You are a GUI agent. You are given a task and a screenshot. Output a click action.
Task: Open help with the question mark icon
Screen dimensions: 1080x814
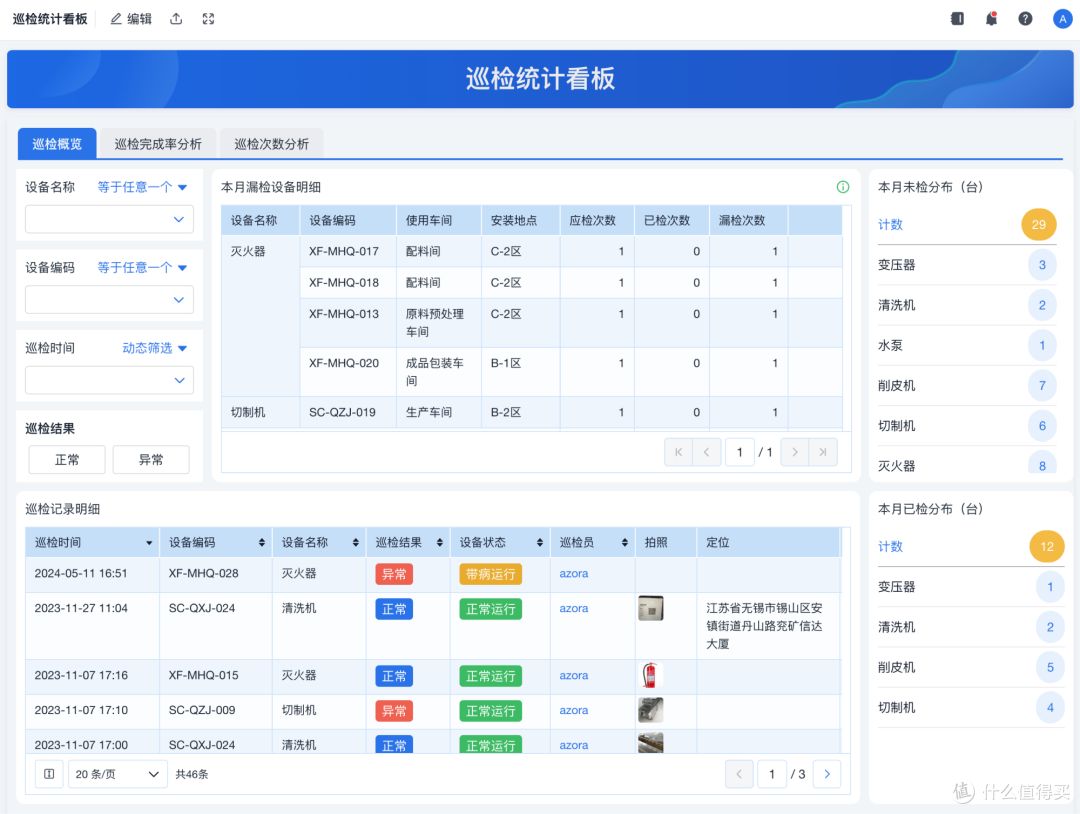pos(1025,18)
